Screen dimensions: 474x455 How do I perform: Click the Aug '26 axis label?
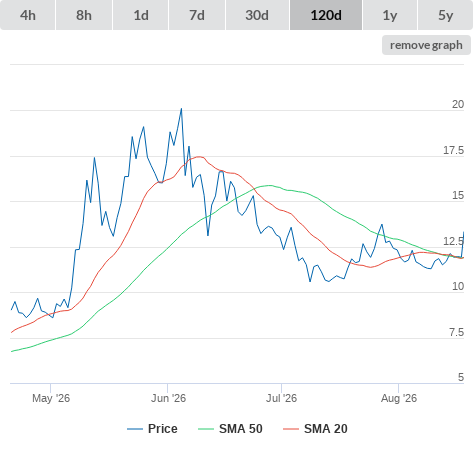(x=399, y=398)
